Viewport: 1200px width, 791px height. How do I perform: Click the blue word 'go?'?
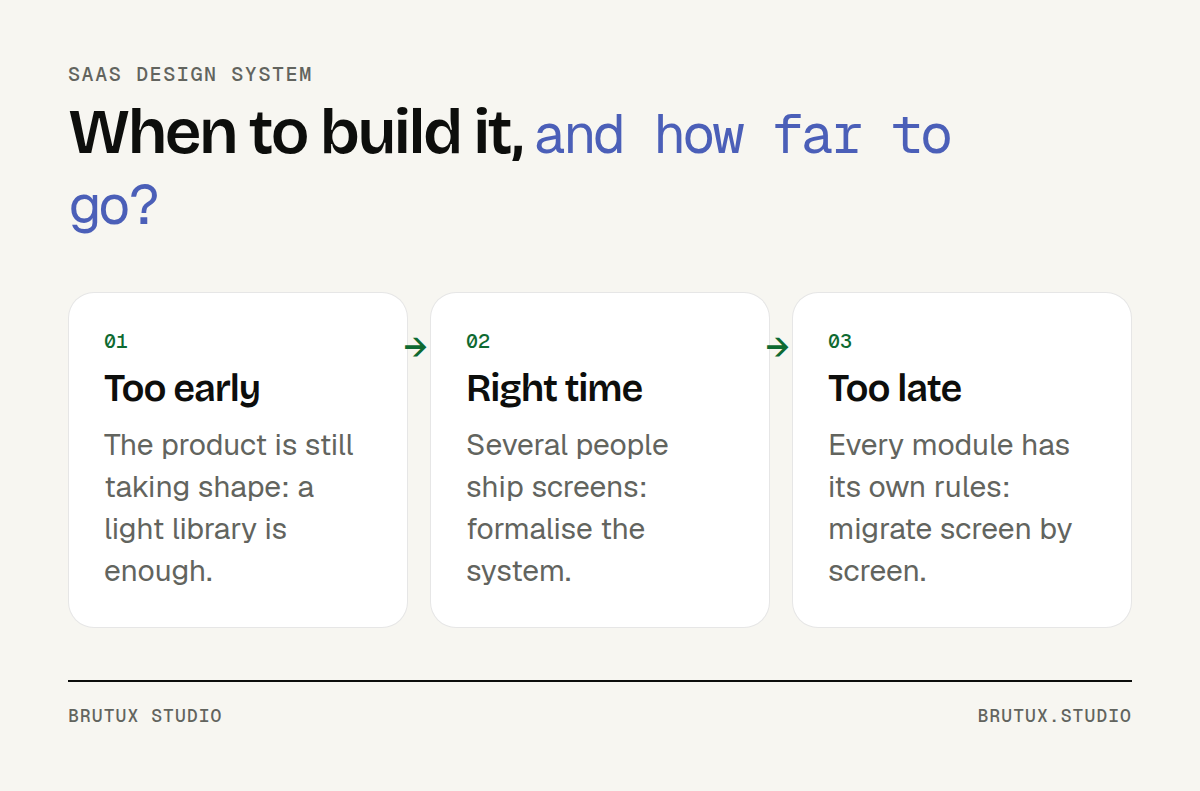click(x=113, y=207)
